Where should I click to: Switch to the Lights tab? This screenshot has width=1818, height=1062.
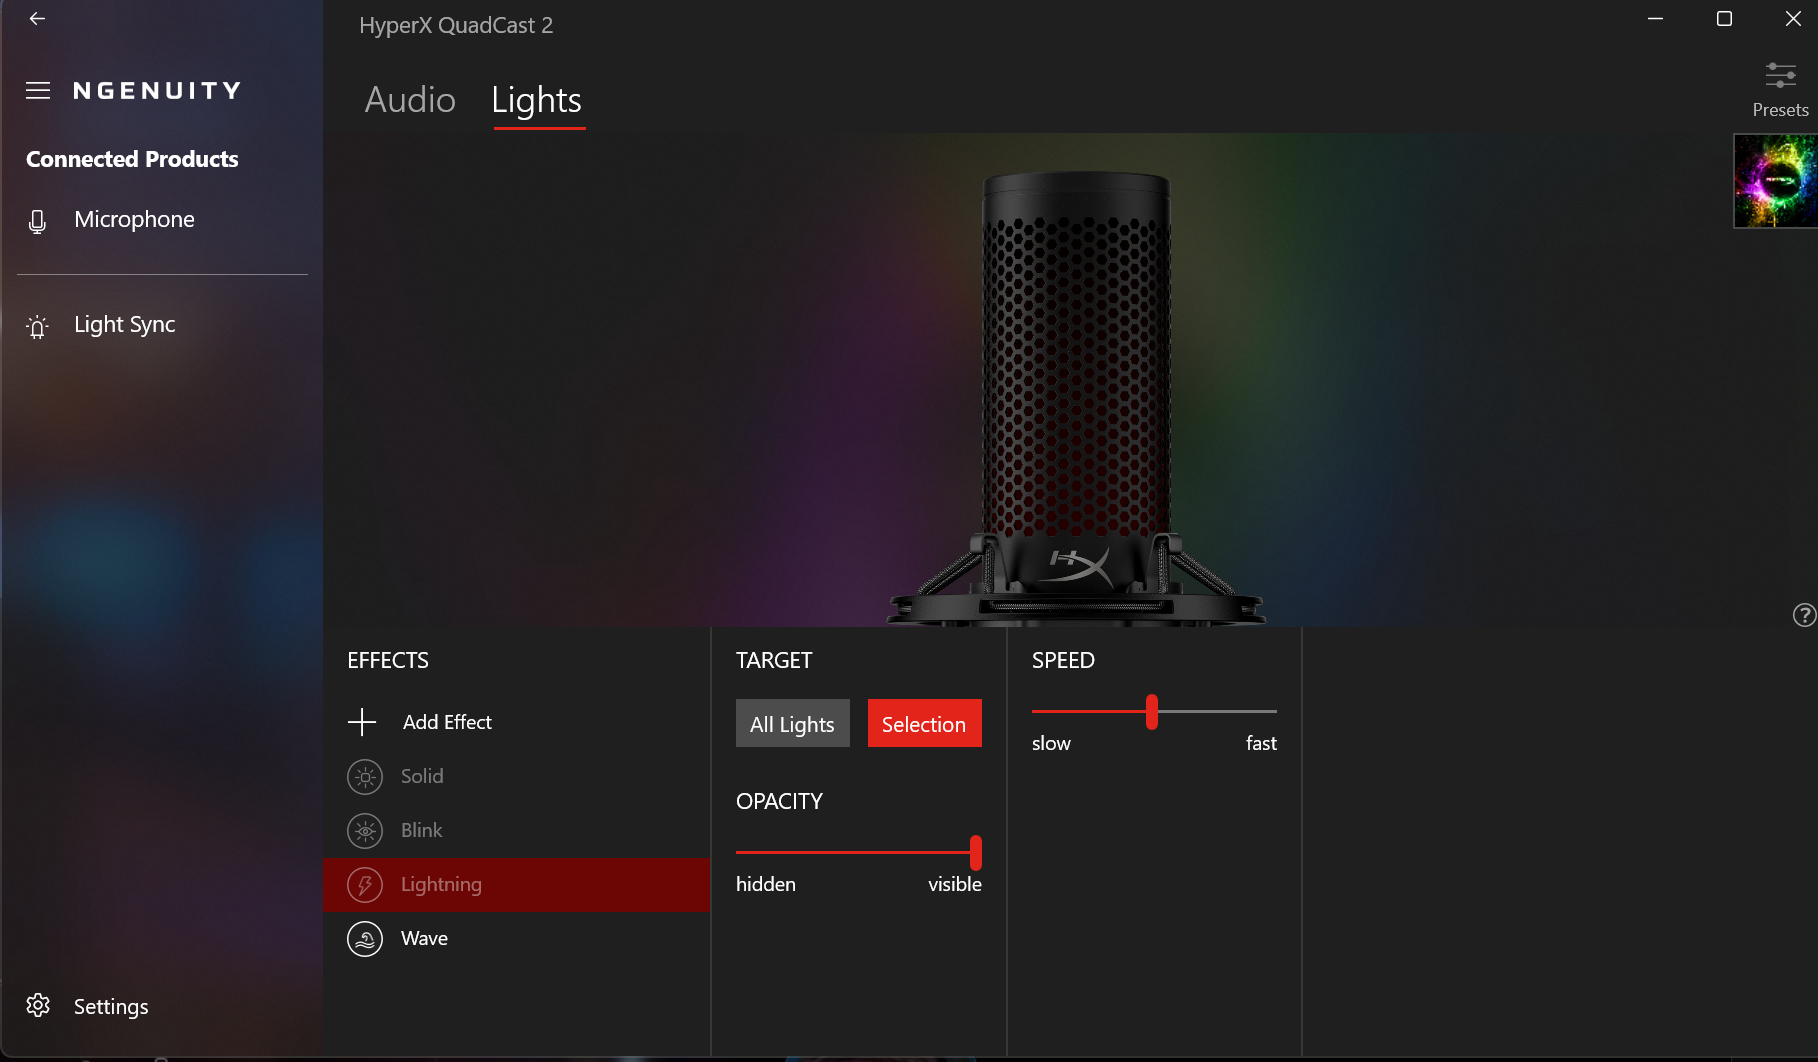point(537,100)
